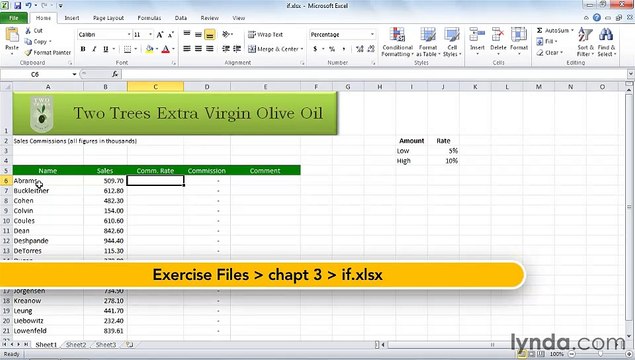Click Decrease Decimal icon
The height and width of the screenshot is (360, 635).
[x=371, y=49]
